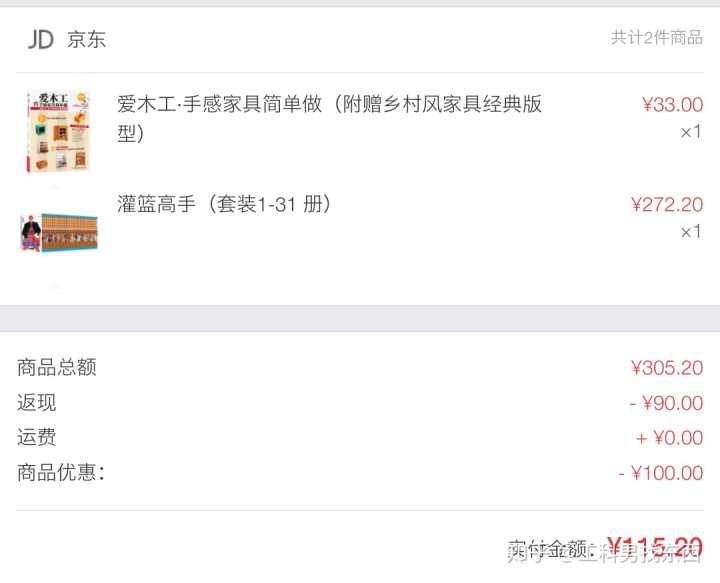Click the ×1 quantity beside 爱木工
This screenshot has width=720, height=583.
(691, 132)
